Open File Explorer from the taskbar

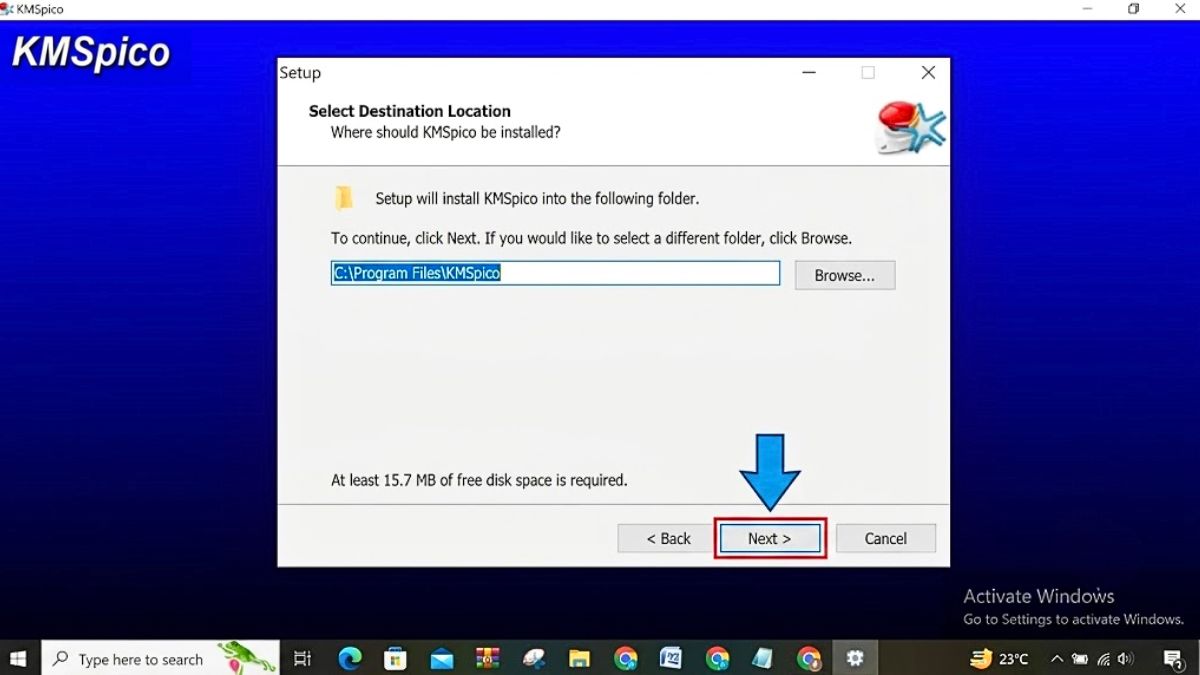tap(579, 658)
